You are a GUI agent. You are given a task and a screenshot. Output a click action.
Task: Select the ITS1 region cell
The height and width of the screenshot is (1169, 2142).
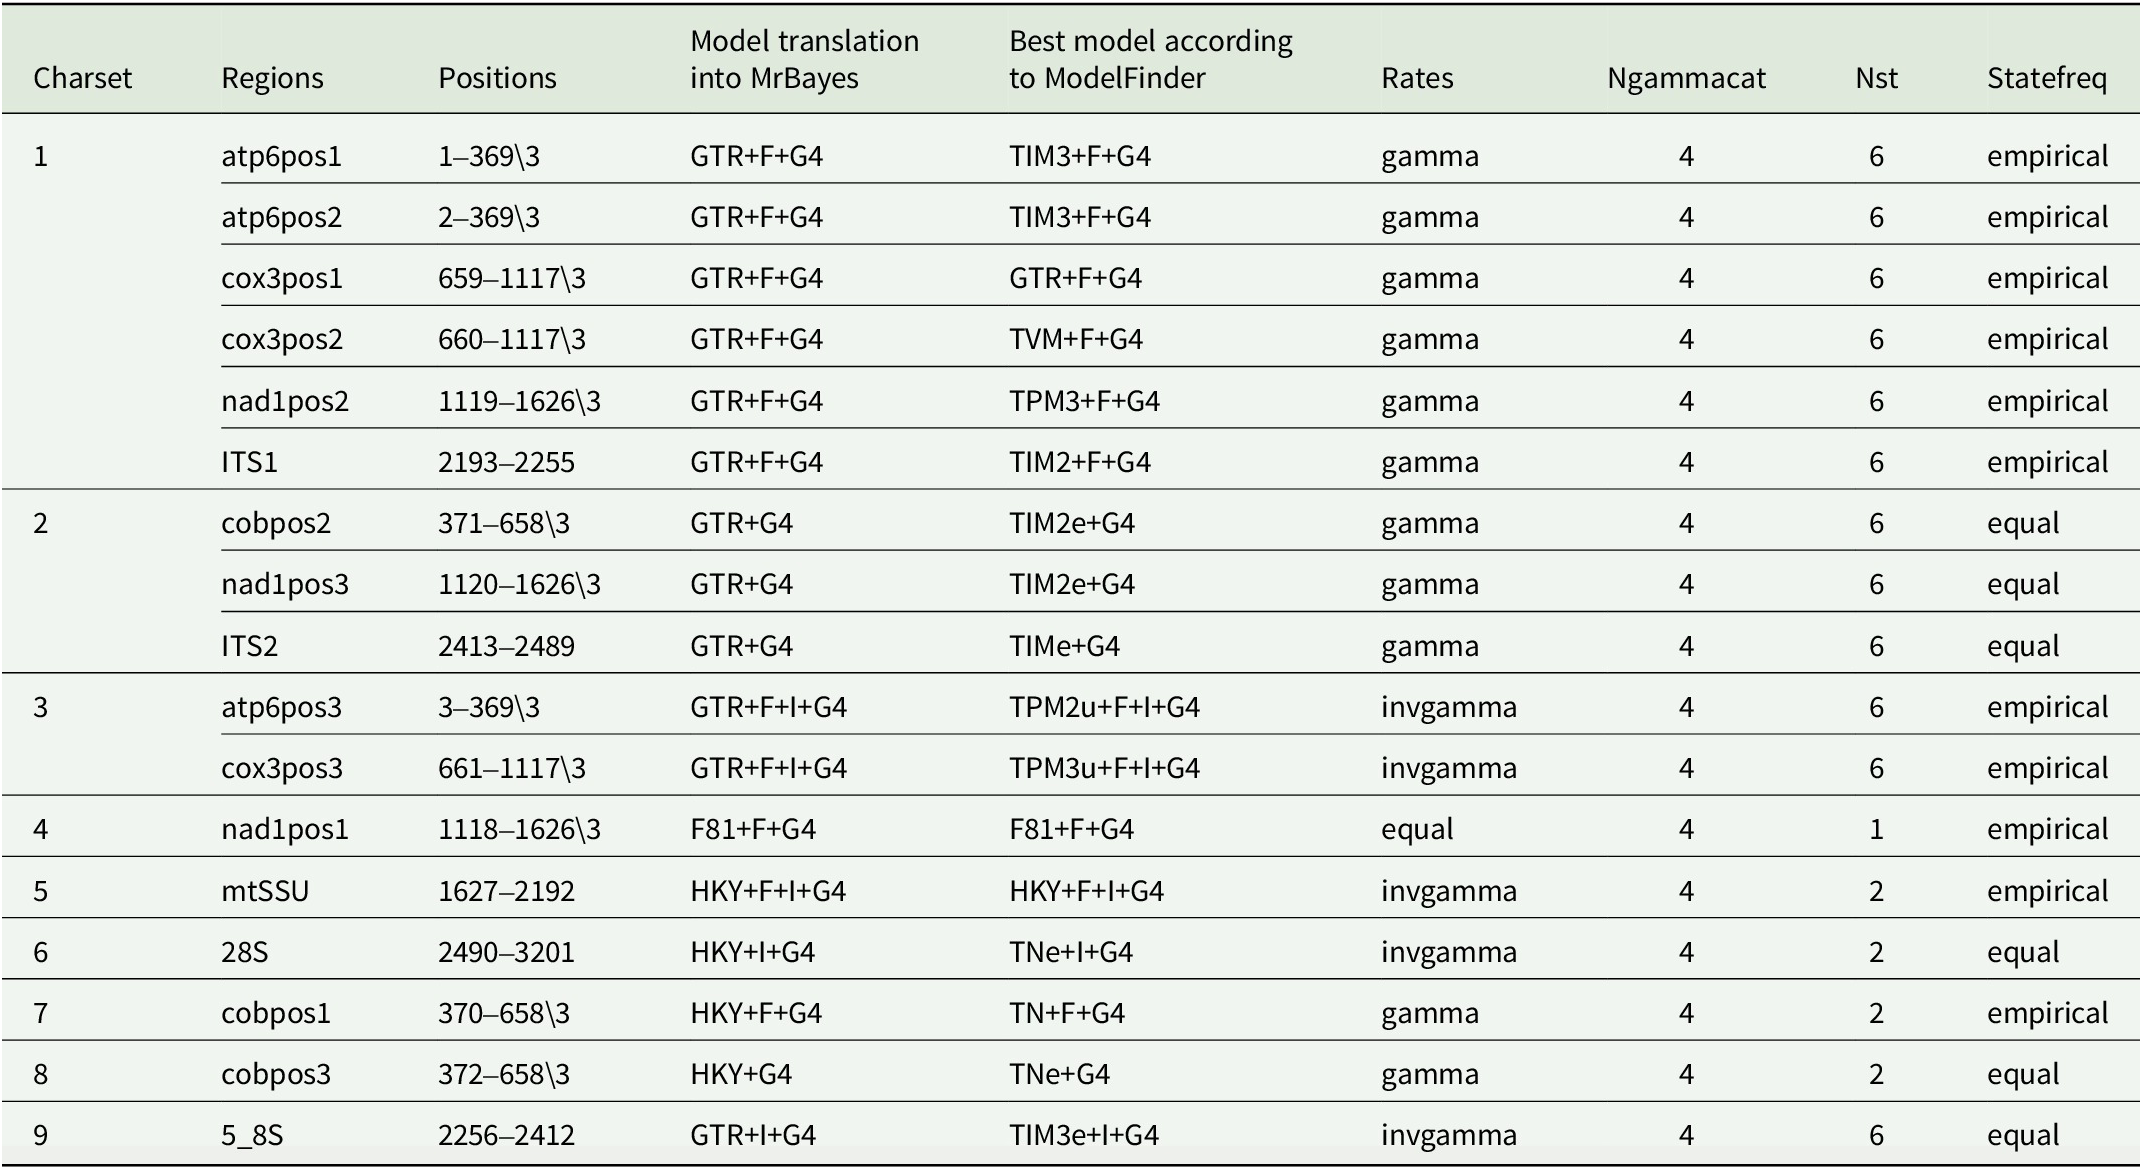click(249, 462)
